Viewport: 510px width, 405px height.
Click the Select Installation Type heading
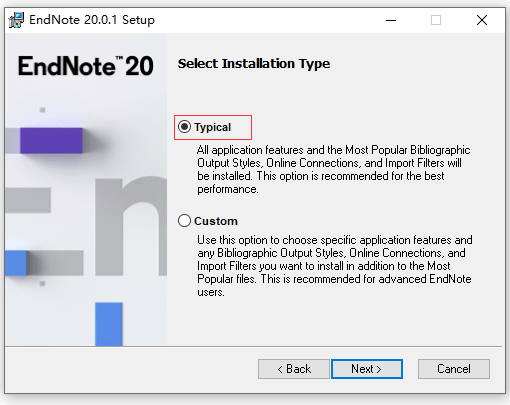(254, 63)
